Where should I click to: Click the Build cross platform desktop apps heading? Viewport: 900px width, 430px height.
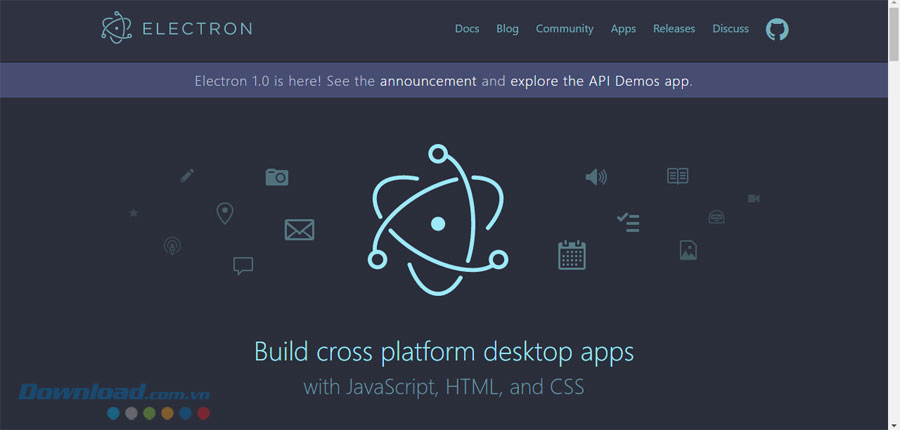(444, 351)
